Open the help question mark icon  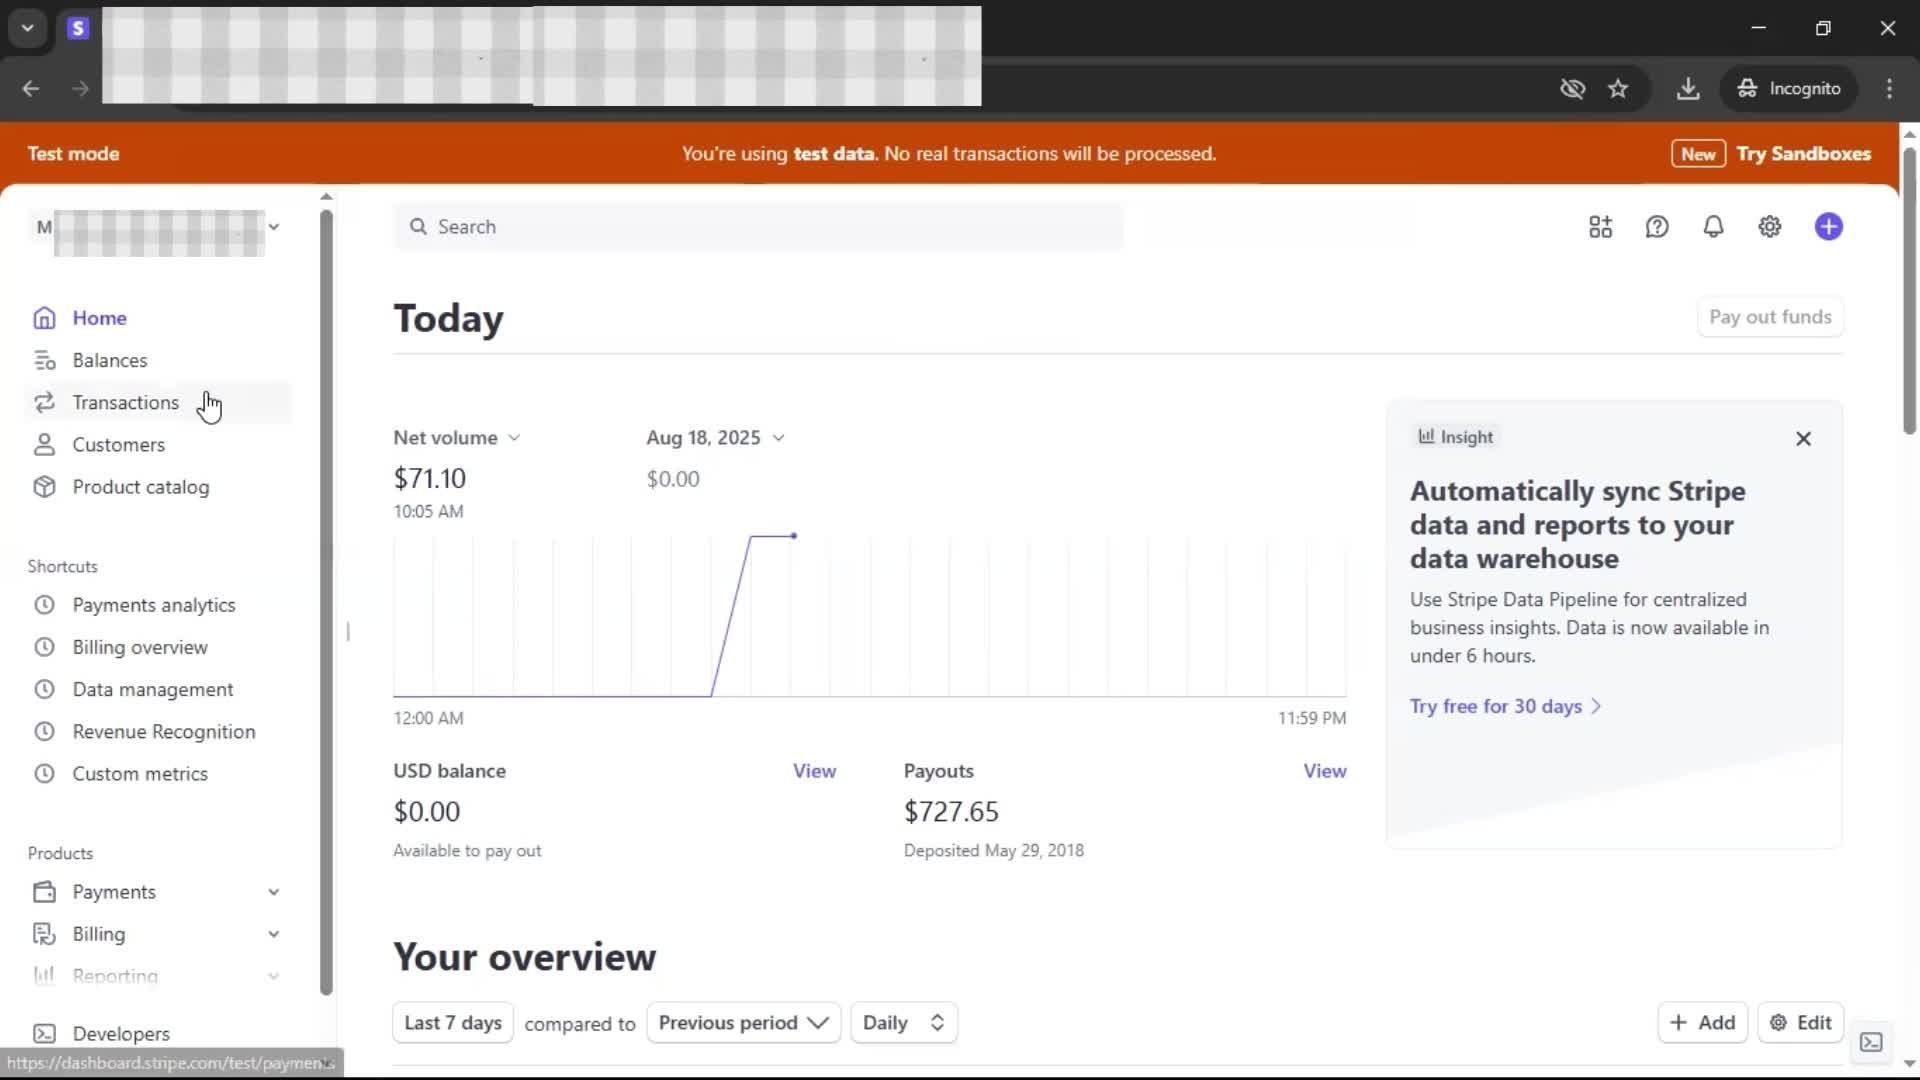click(x=1657, y=227)
